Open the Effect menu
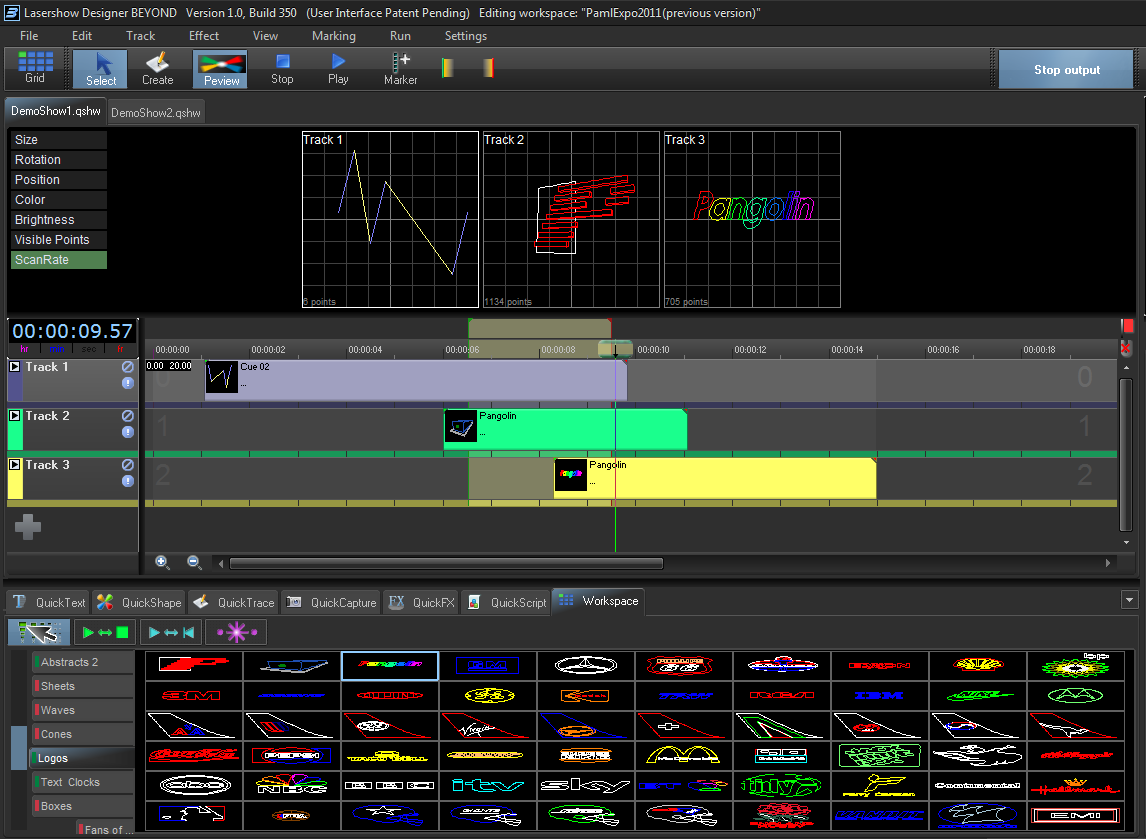 pos(204,36)
